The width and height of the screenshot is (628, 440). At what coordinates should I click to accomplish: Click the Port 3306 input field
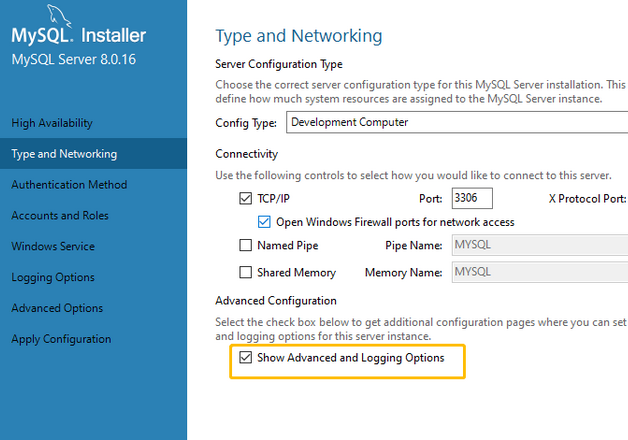(x=472, y=198)
